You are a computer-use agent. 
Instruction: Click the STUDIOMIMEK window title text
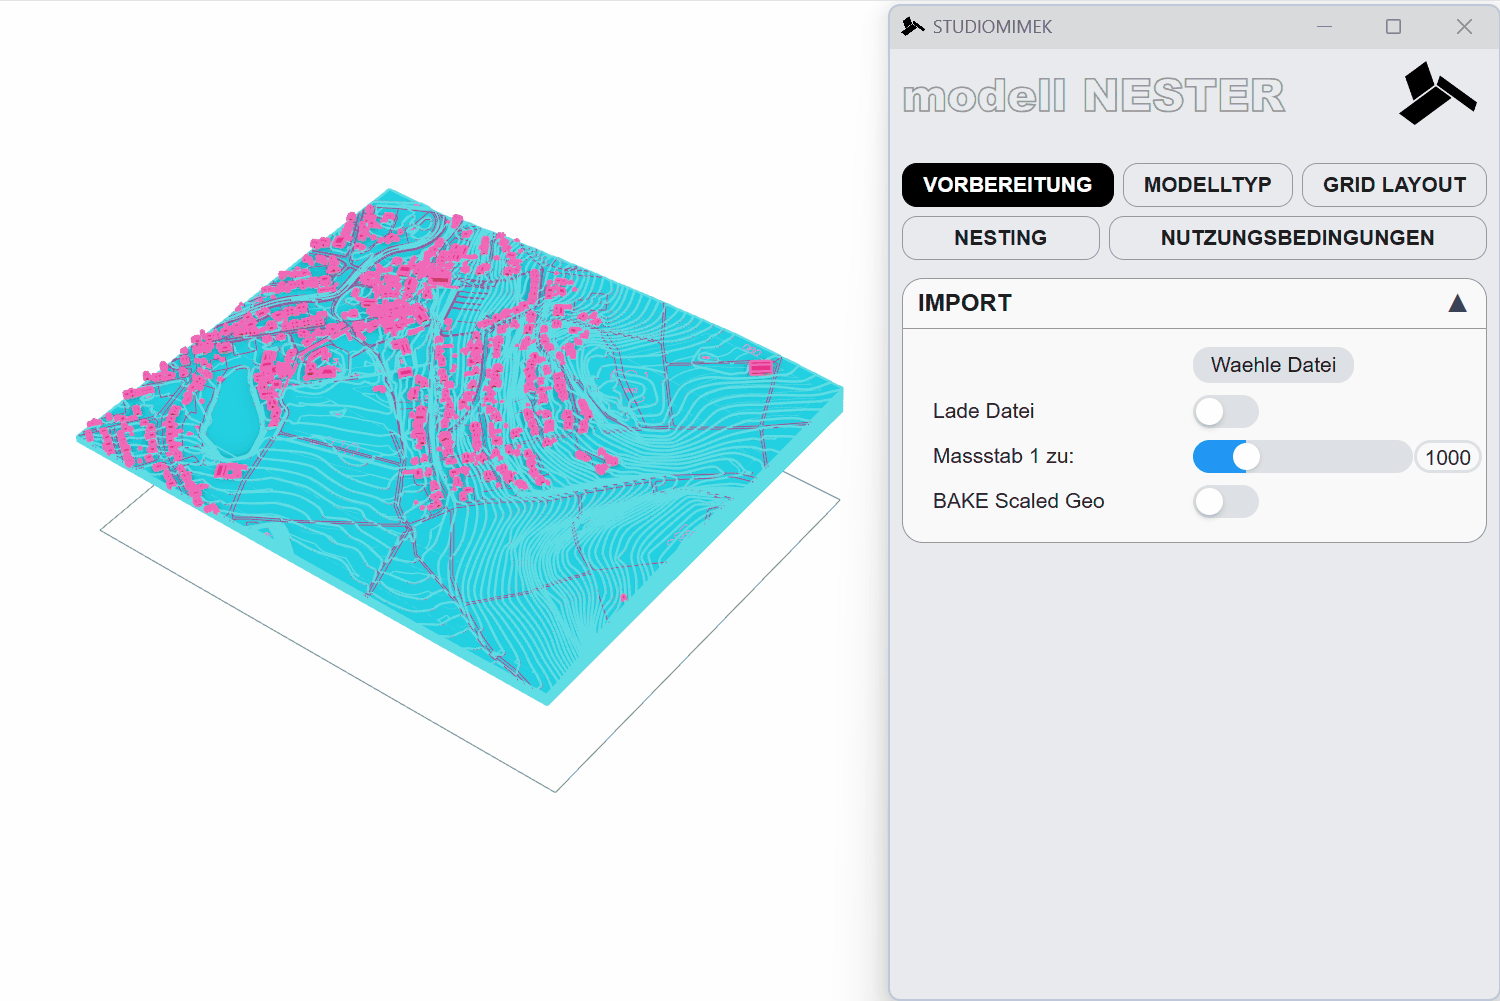(x=992, y=27)
